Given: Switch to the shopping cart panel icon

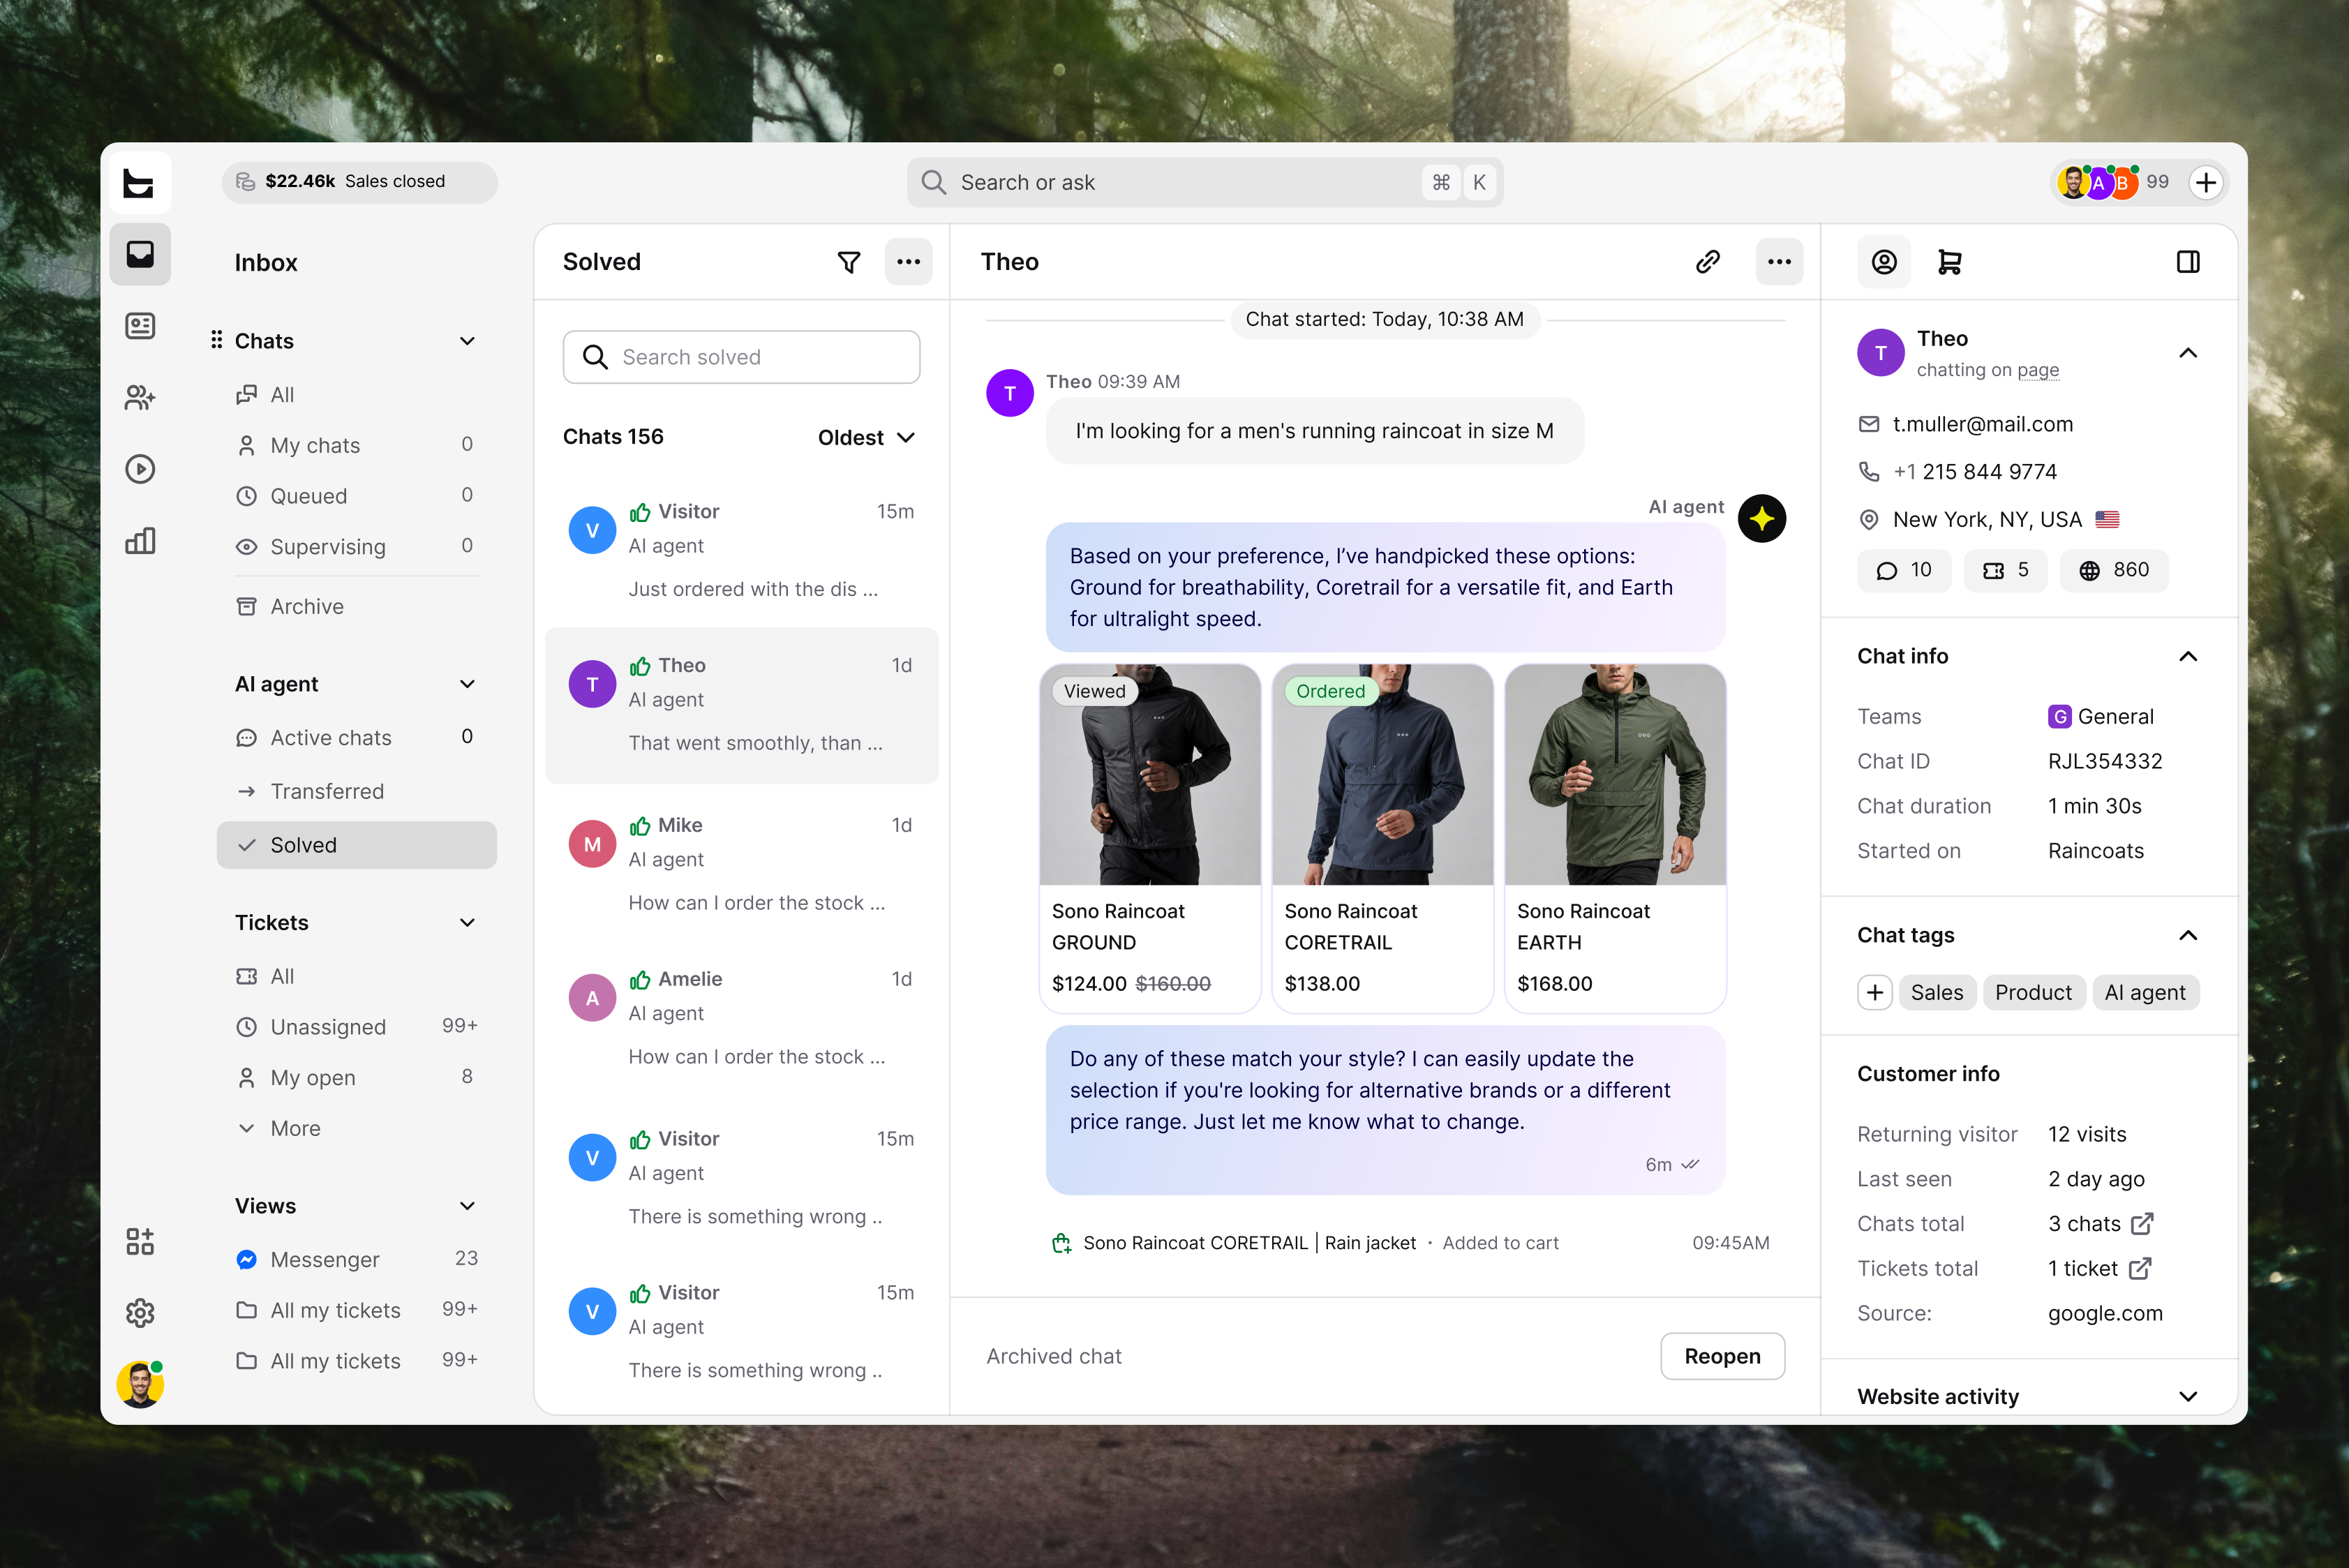Looking at the screenshot, I should (x=1949, y=262).
